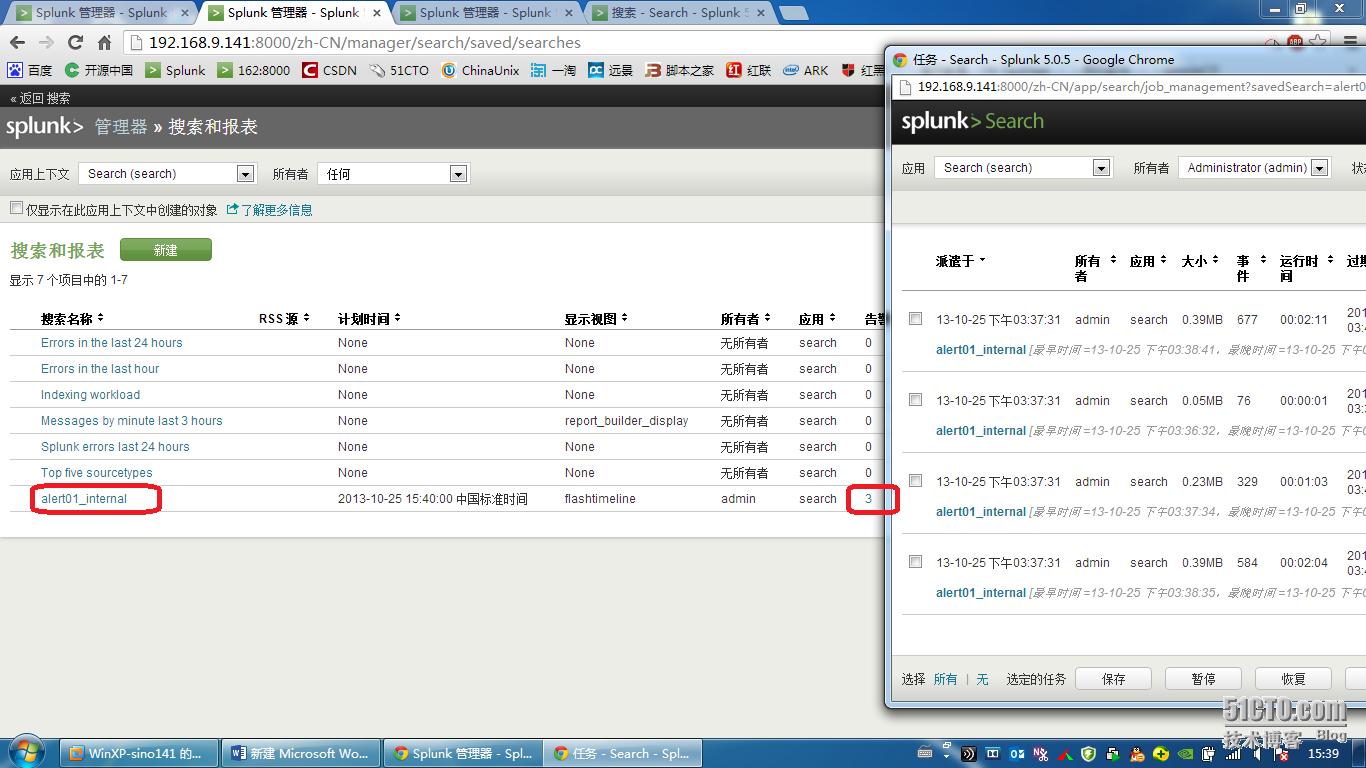Check the job row with 329 events

(x=915, y=480)
